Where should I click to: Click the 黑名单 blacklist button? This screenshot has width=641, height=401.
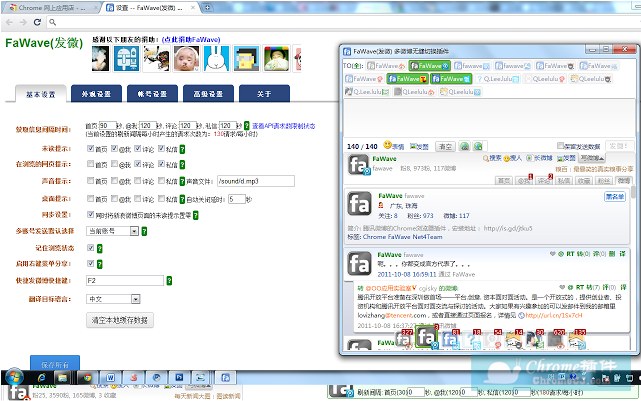615,197
